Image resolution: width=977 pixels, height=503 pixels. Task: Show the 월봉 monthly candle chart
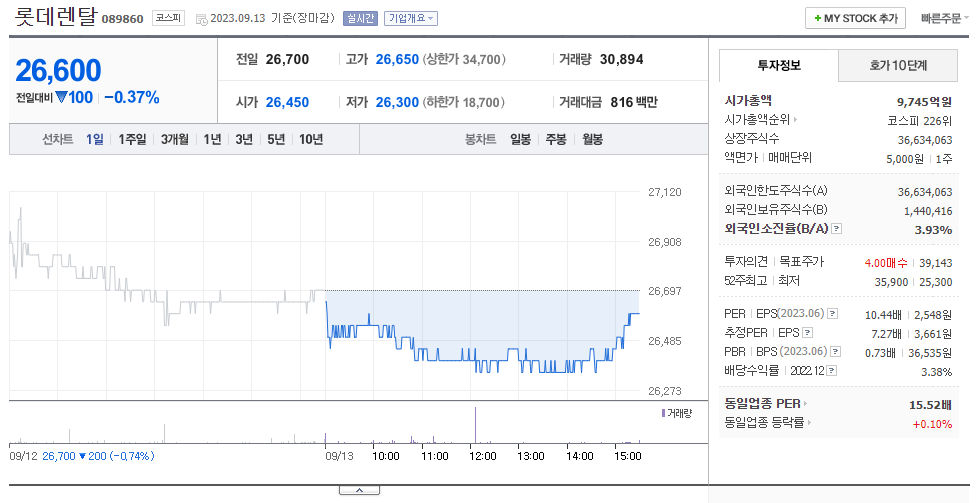coord(593,139)
